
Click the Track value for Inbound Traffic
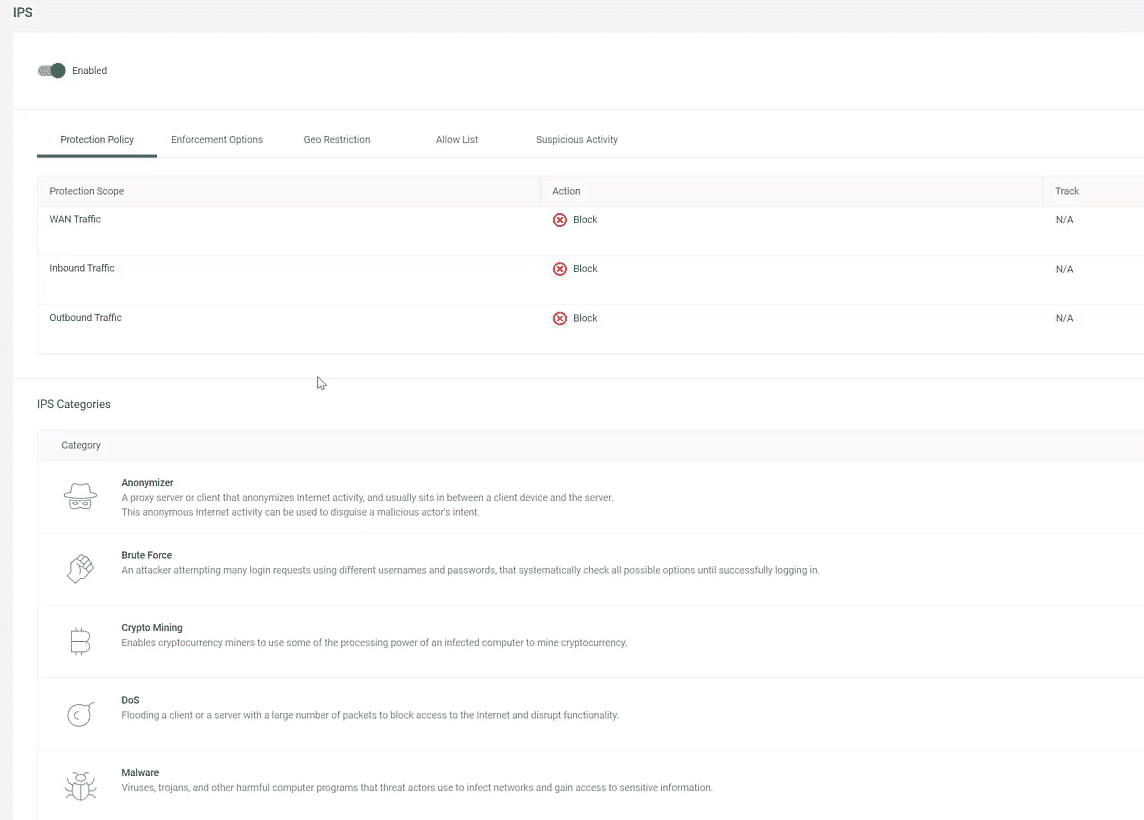tap(1064, 269)
